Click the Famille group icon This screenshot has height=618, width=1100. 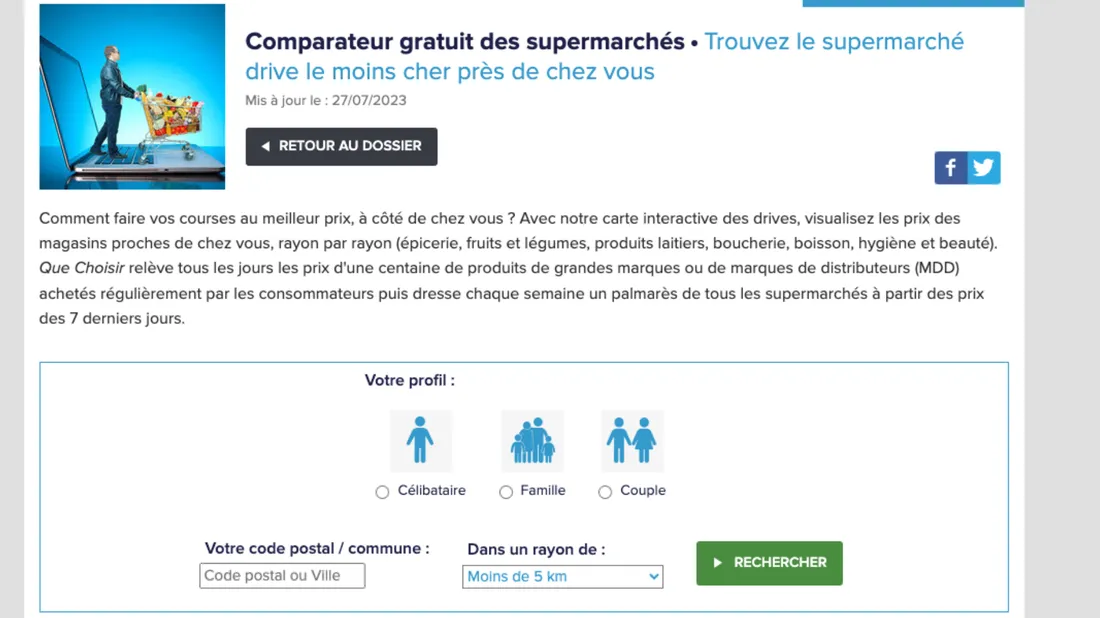[532, 438]
